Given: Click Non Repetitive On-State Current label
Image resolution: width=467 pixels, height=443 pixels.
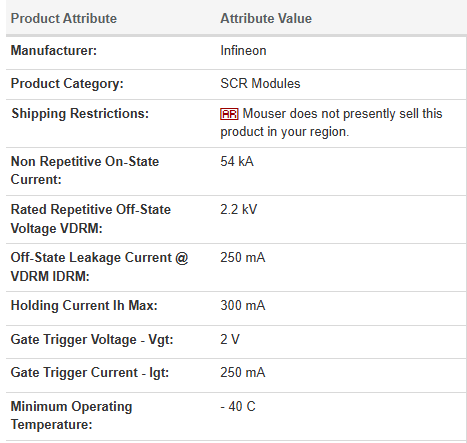Looking at the screenshot, I should pos(85,170).
